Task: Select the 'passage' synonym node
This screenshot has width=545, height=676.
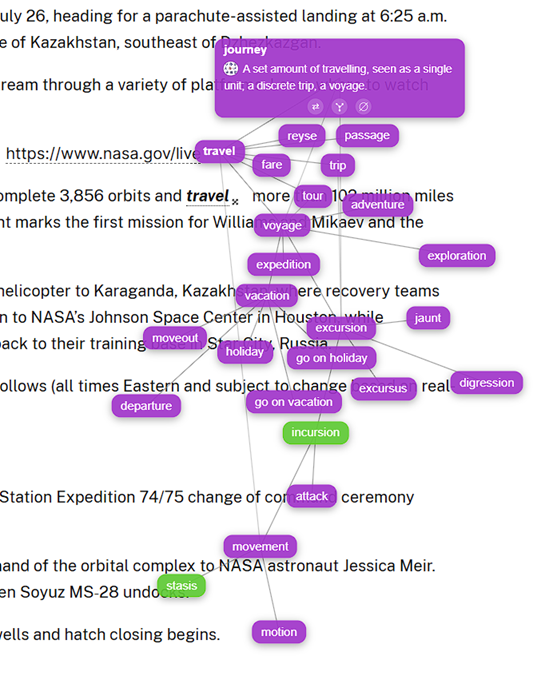Action: pos(367,135)
